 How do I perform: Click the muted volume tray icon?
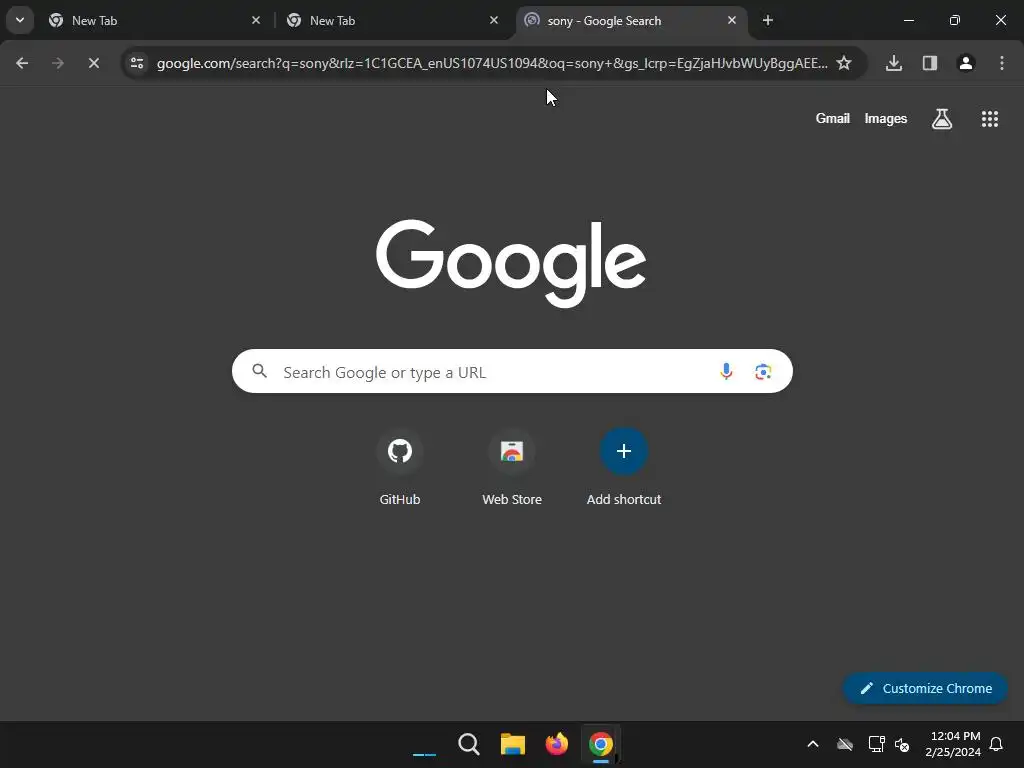[x=903, y=744]
